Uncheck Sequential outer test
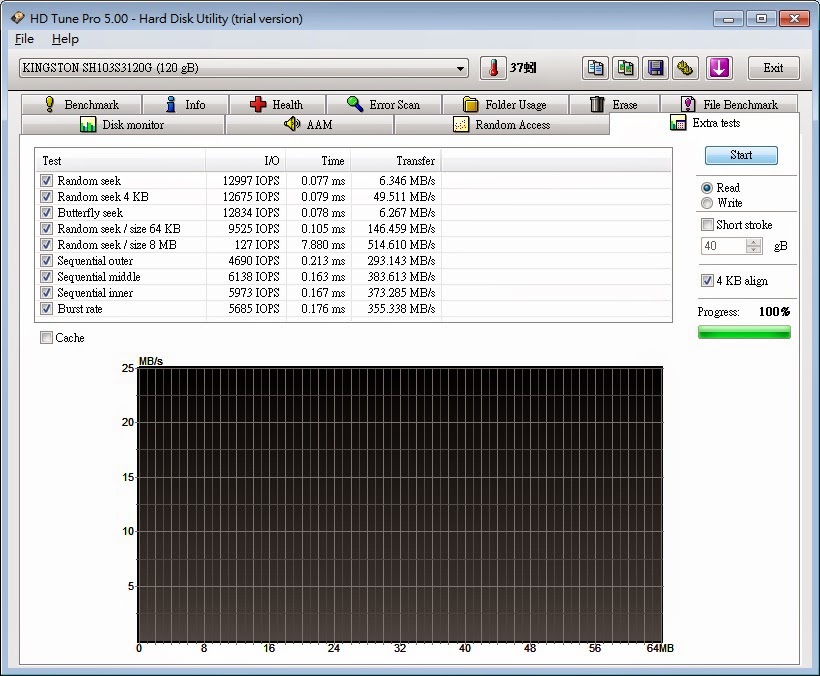Screen dimensions: 820x676 tap(46, 261)
